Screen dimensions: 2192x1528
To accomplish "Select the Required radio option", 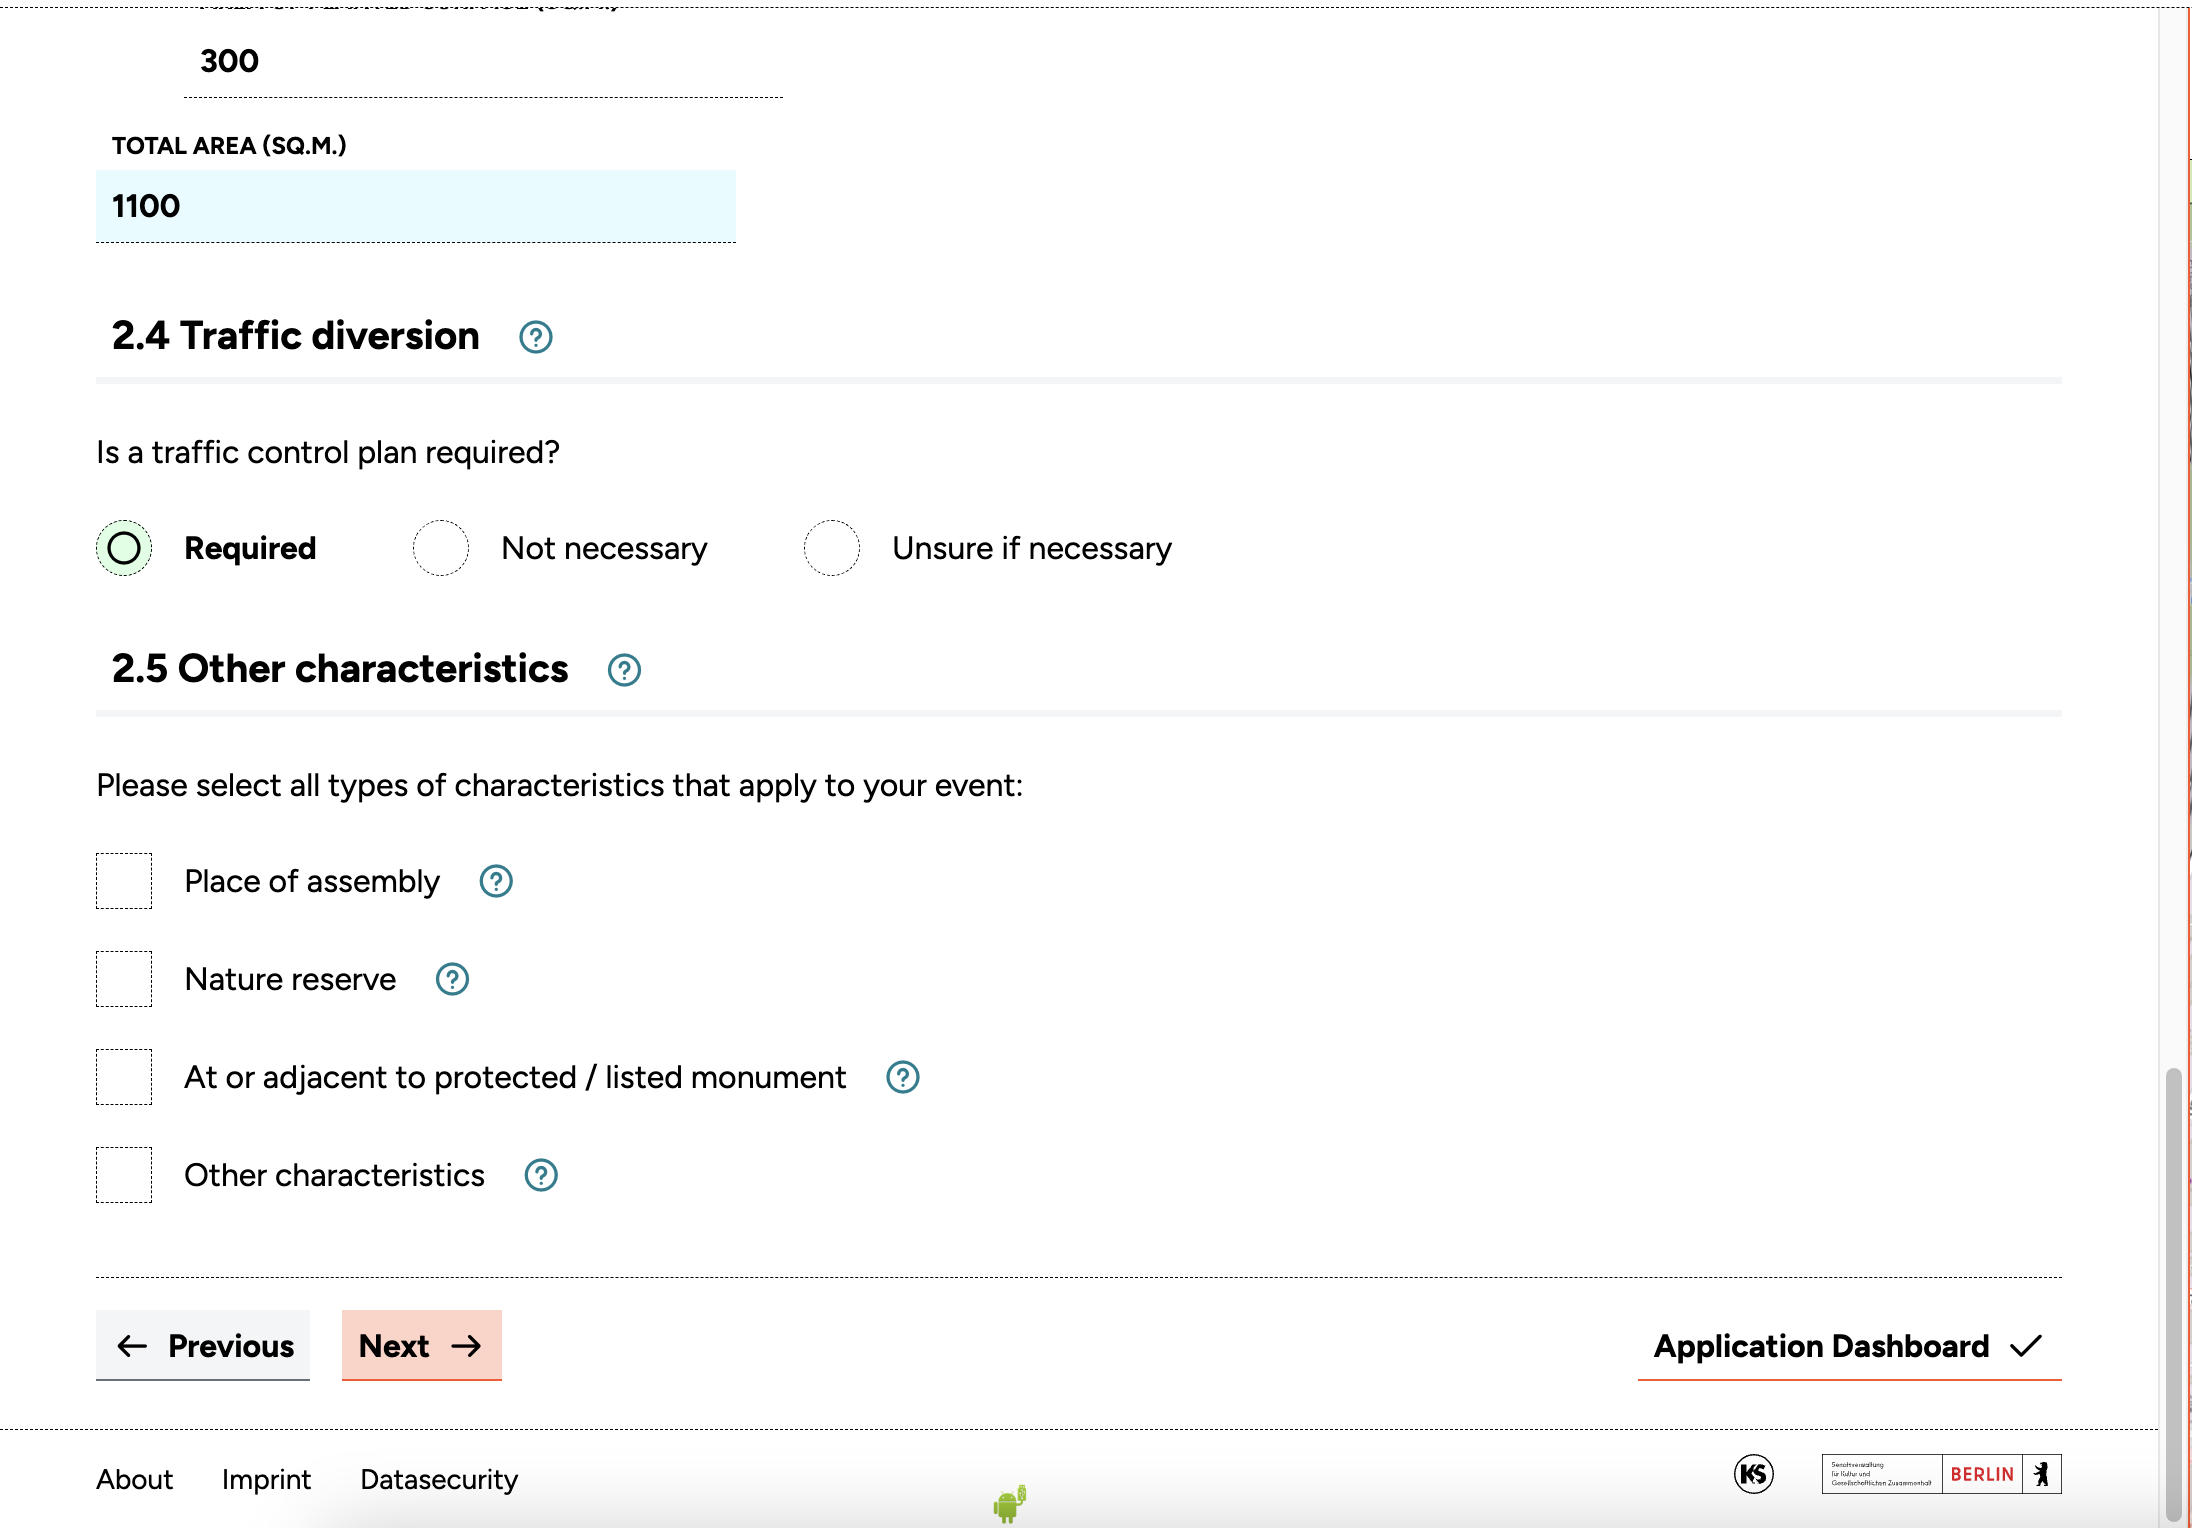I will (124, 548).
